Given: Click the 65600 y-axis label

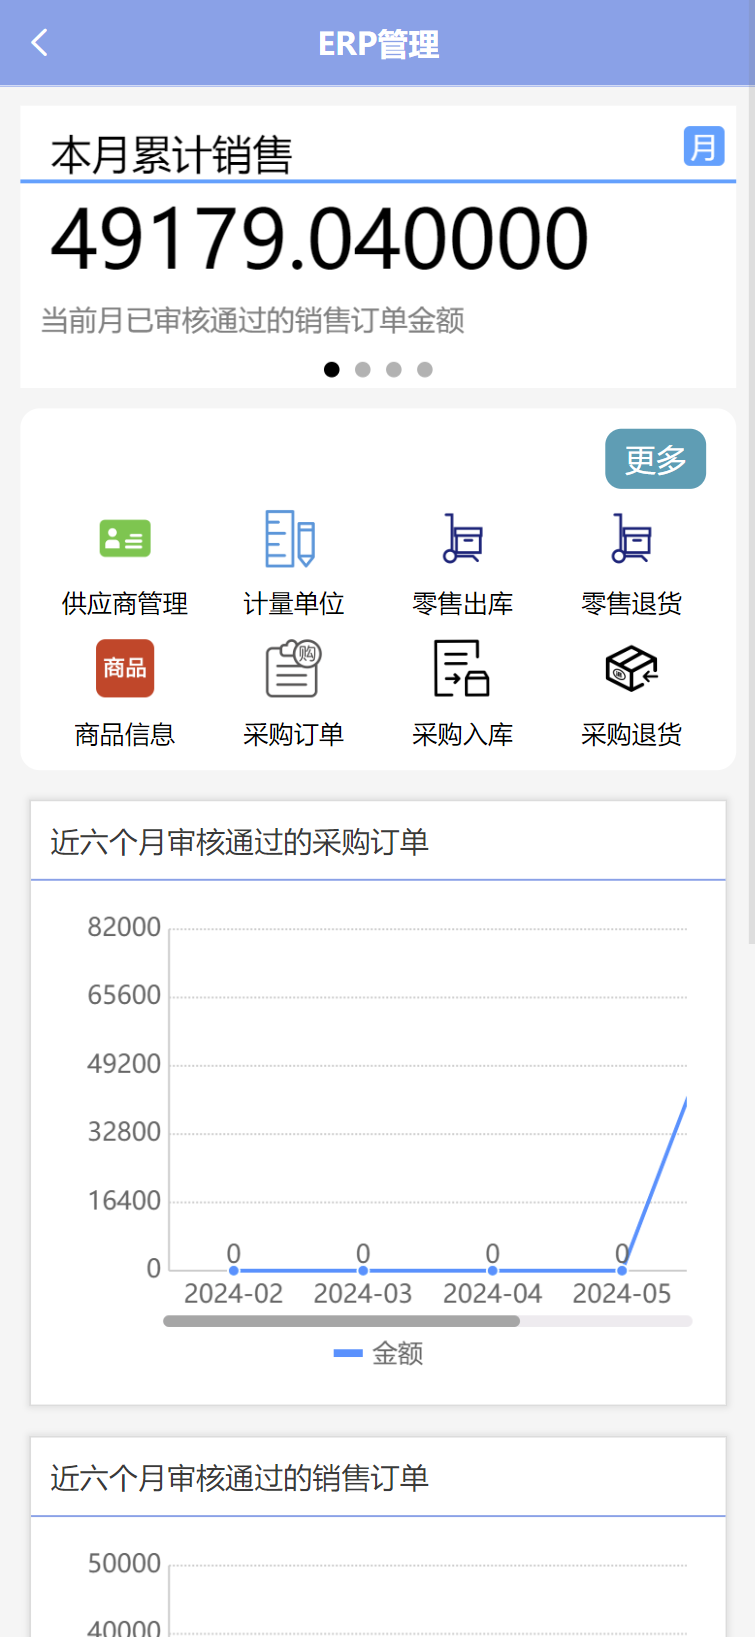Looking at the screenshot, I should click(x=124, y=995).
